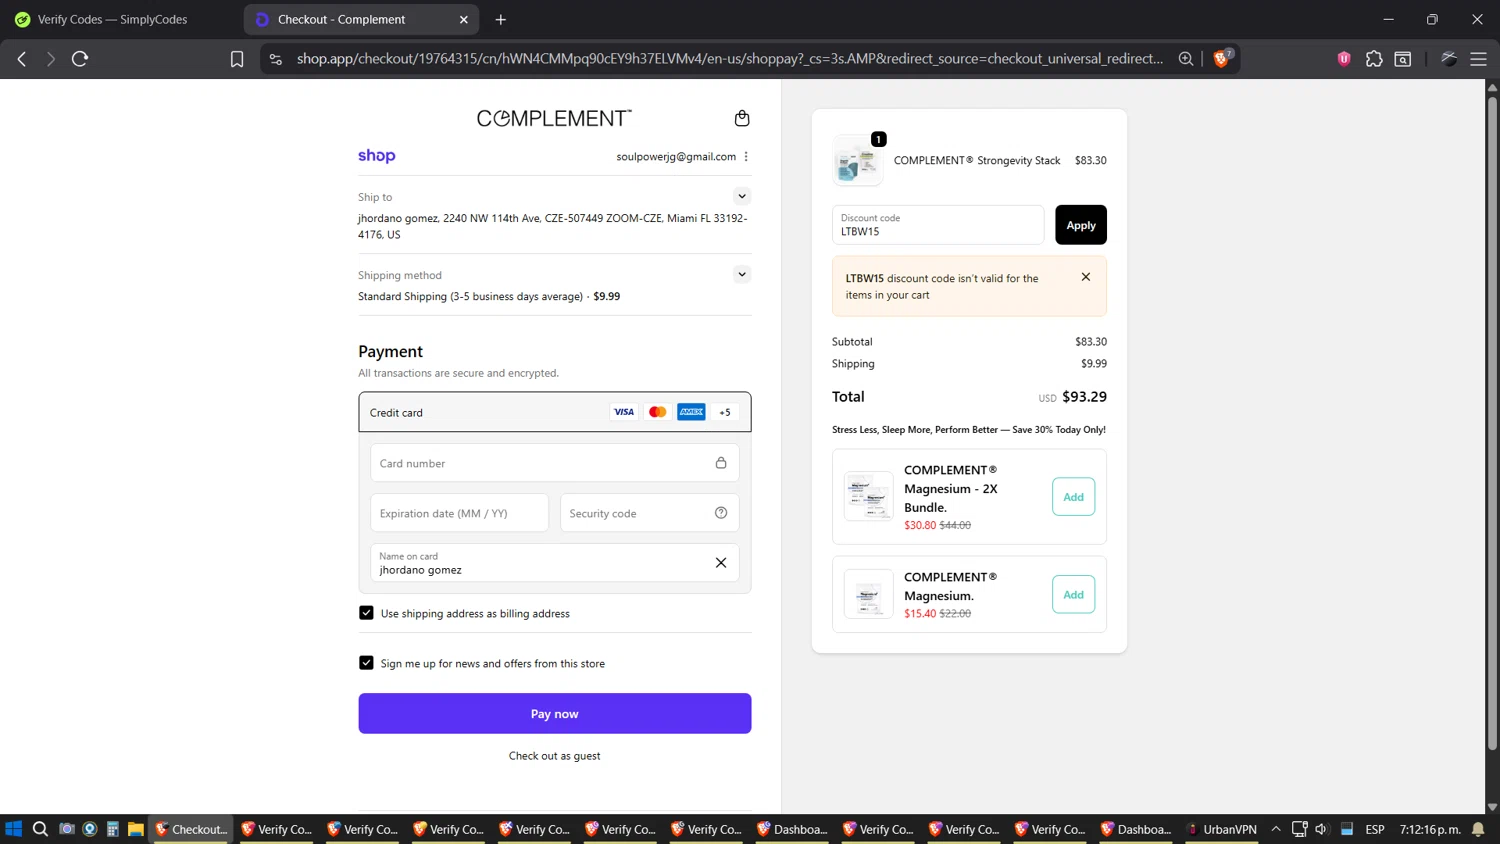Click the Name on card field

pyautogui.click(x=554, y=563)
